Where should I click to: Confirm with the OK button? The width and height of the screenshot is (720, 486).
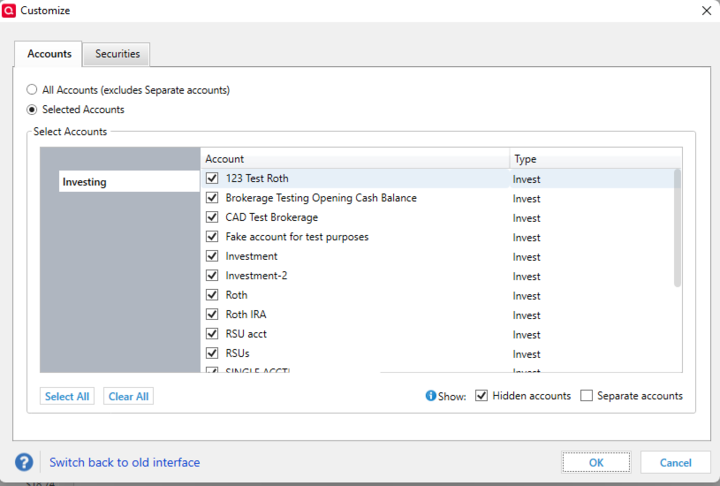[x=596, y=462]
